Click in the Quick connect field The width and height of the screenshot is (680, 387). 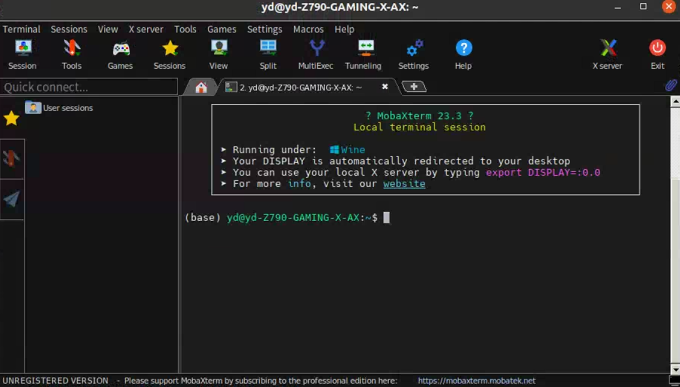[89, 87]
